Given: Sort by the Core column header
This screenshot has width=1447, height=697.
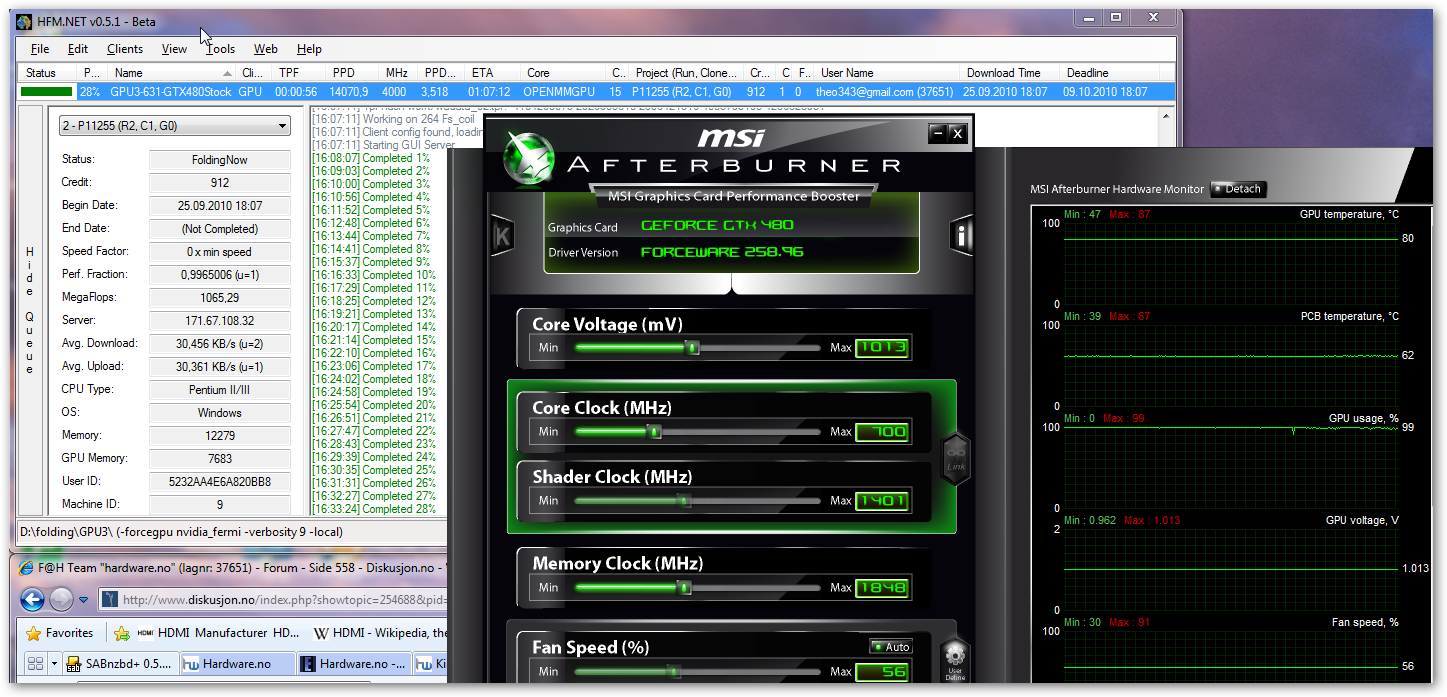Looking at the screenshot, I should click(x=564, y=73).
